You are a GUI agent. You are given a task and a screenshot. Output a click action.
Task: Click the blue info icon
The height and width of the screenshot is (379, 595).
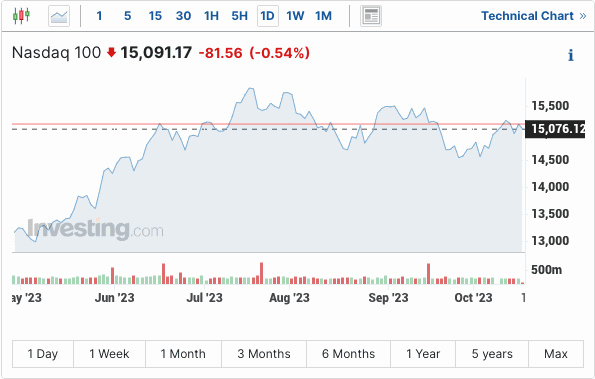coord(571,55)
